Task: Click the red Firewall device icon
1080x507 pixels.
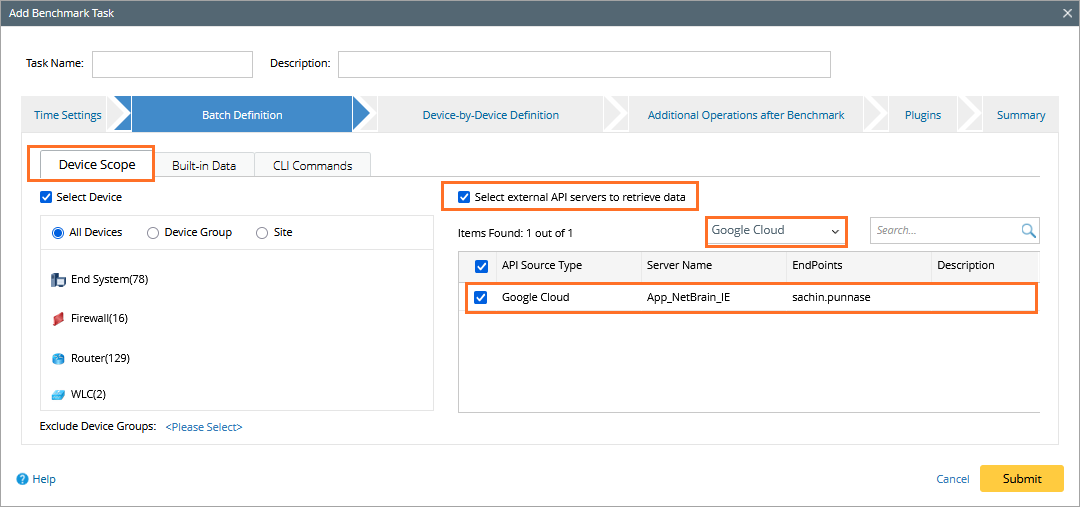Action: pyautogui.click(x=58, y=319)
